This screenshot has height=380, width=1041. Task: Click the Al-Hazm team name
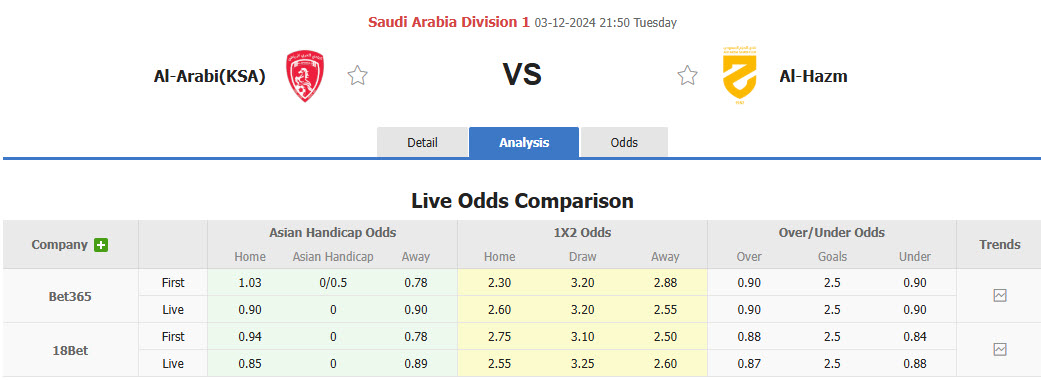[813, 76]
